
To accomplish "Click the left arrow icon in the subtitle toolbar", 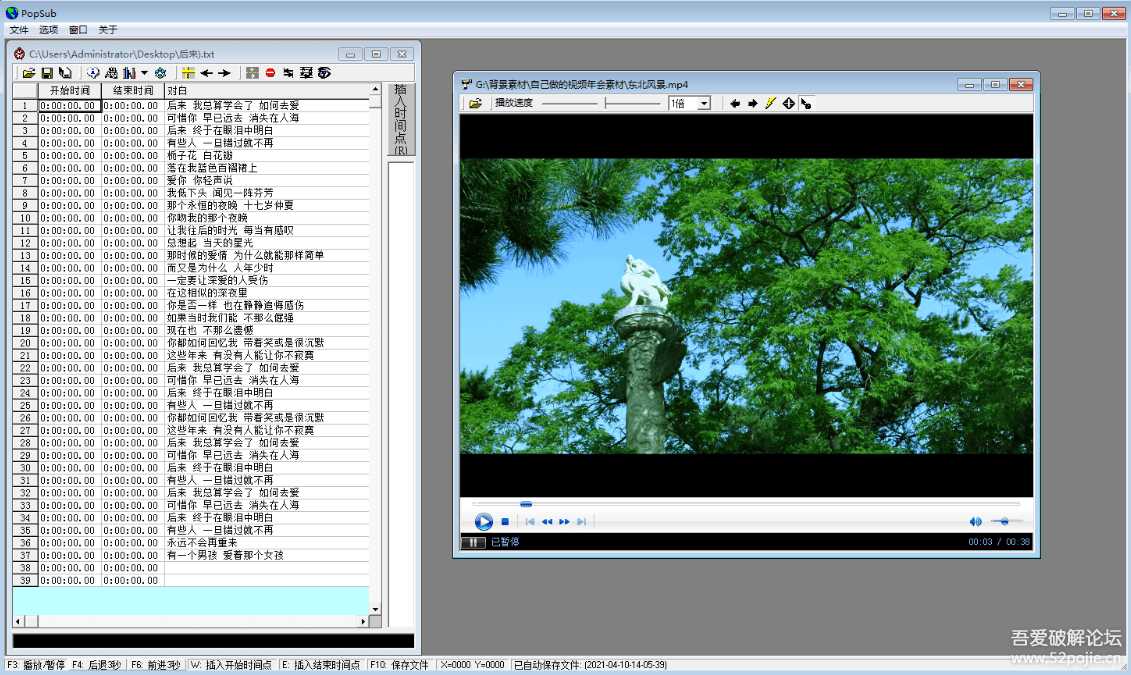I will pyautogui.click(x=208, y=72).
